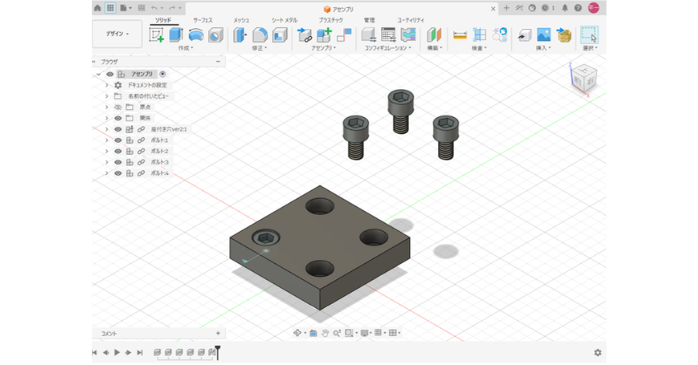Open the Help question mark icon
This screenshot has height=365, width=698.
click(578, 8)
